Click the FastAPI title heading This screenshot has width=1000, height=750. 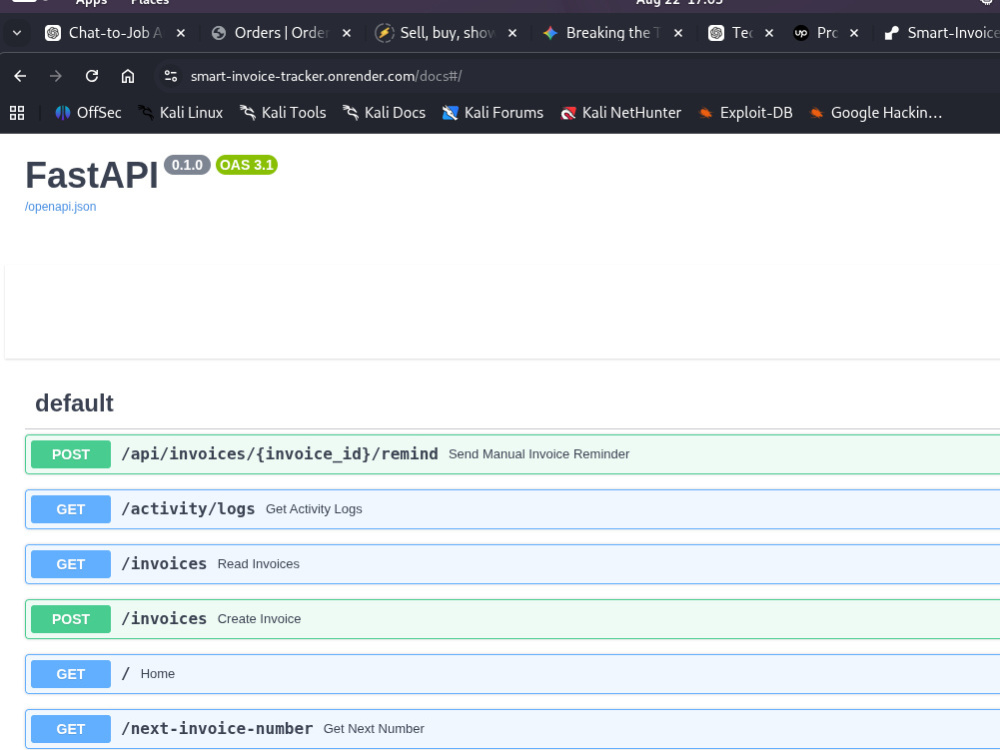(91, 175)
